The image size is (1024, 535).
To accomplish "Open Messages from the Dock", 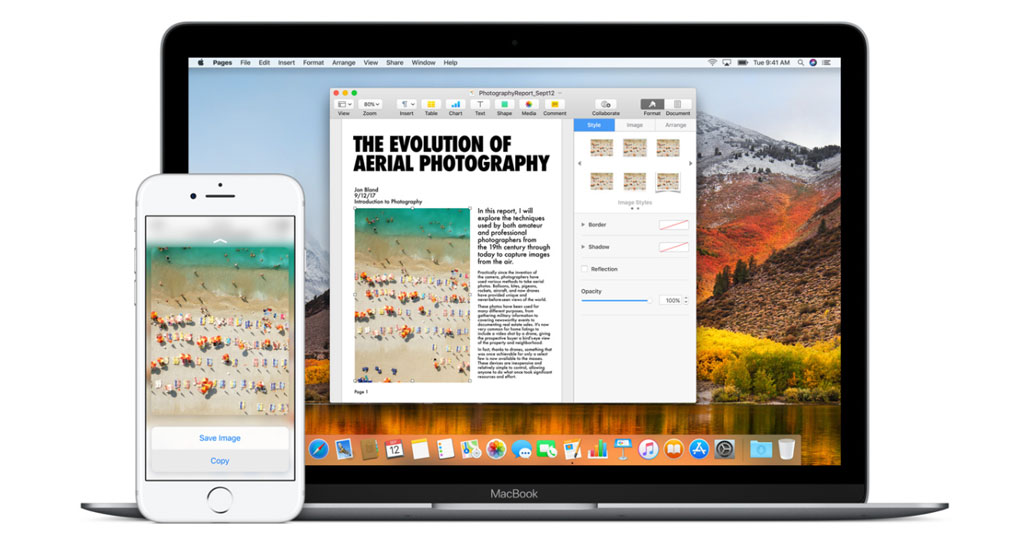I will coord(522,449).
